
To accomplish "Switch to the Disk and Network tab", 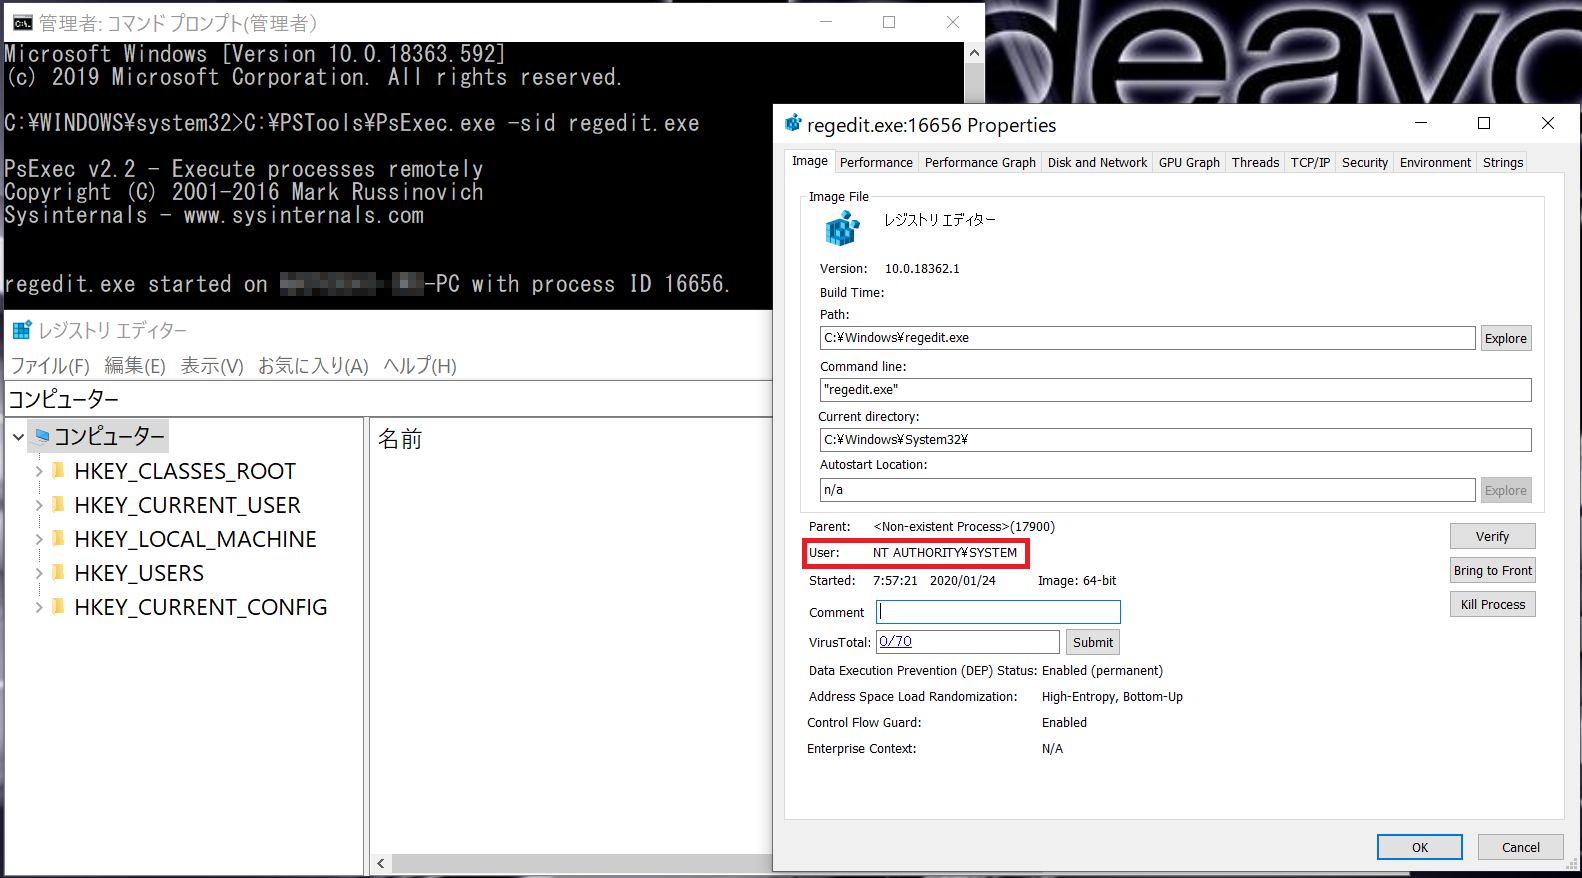I will pos(1097,162).
